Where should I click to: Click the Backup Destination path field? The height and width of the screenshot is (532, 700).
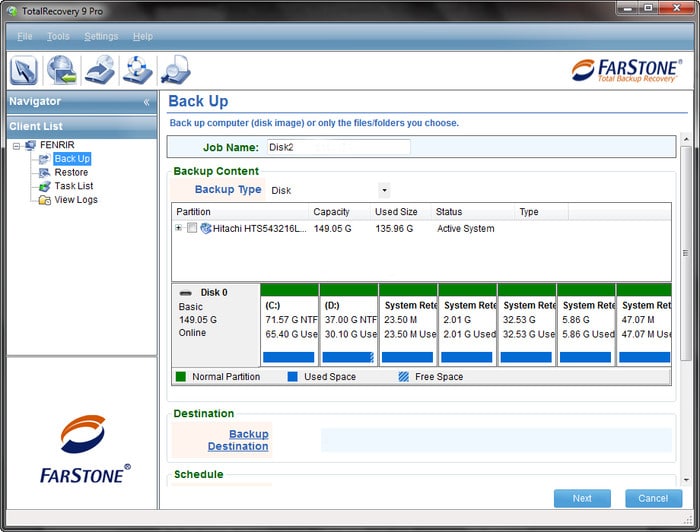tap(496, 440)
